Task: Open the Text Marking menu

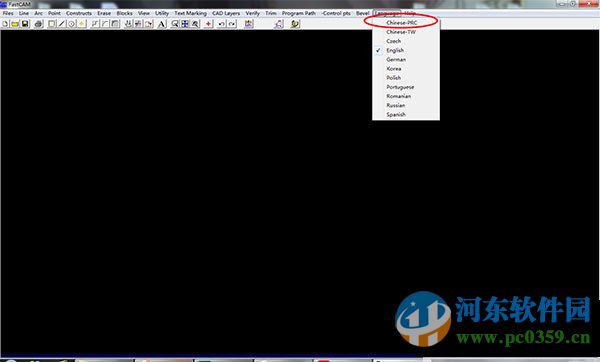Action: (191, 13)
